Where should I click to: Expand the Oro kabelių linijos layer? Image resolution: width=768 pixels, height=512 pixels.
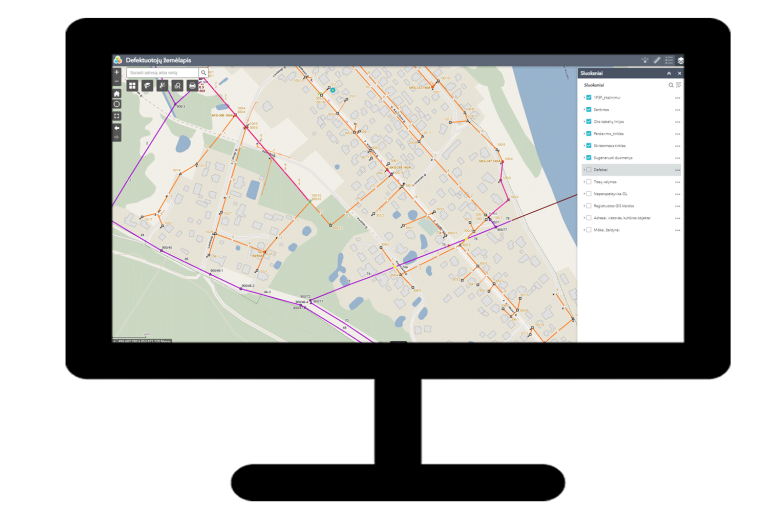(x=583, y=122)
